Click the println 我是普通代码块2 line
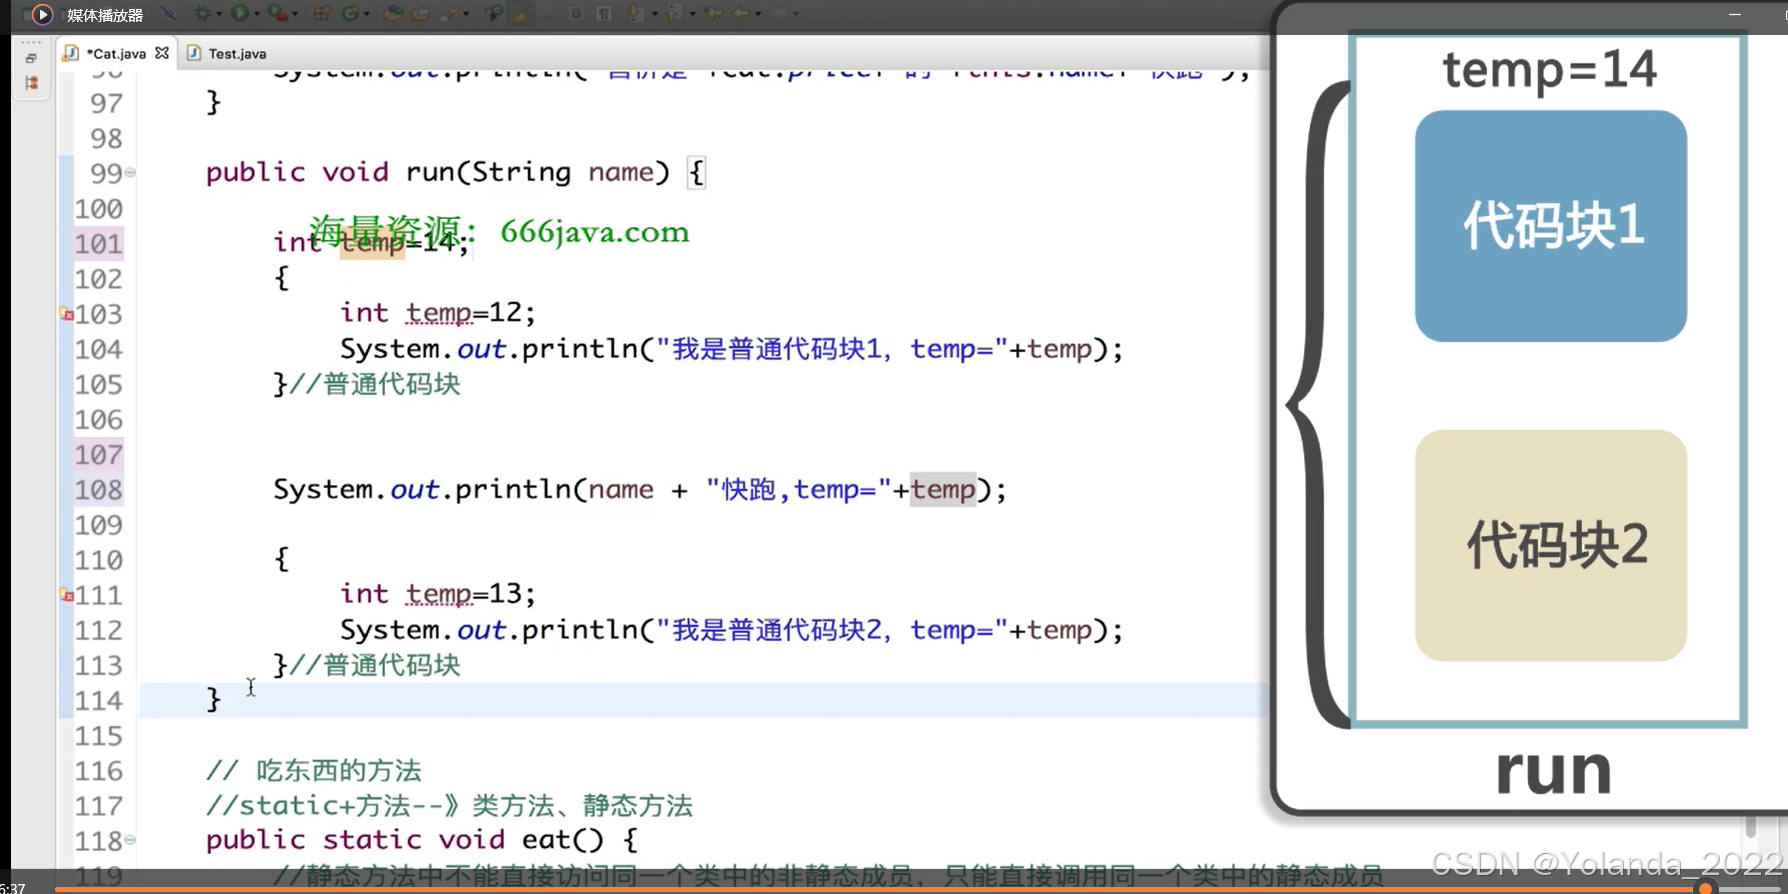 click(x=731, y=630)
